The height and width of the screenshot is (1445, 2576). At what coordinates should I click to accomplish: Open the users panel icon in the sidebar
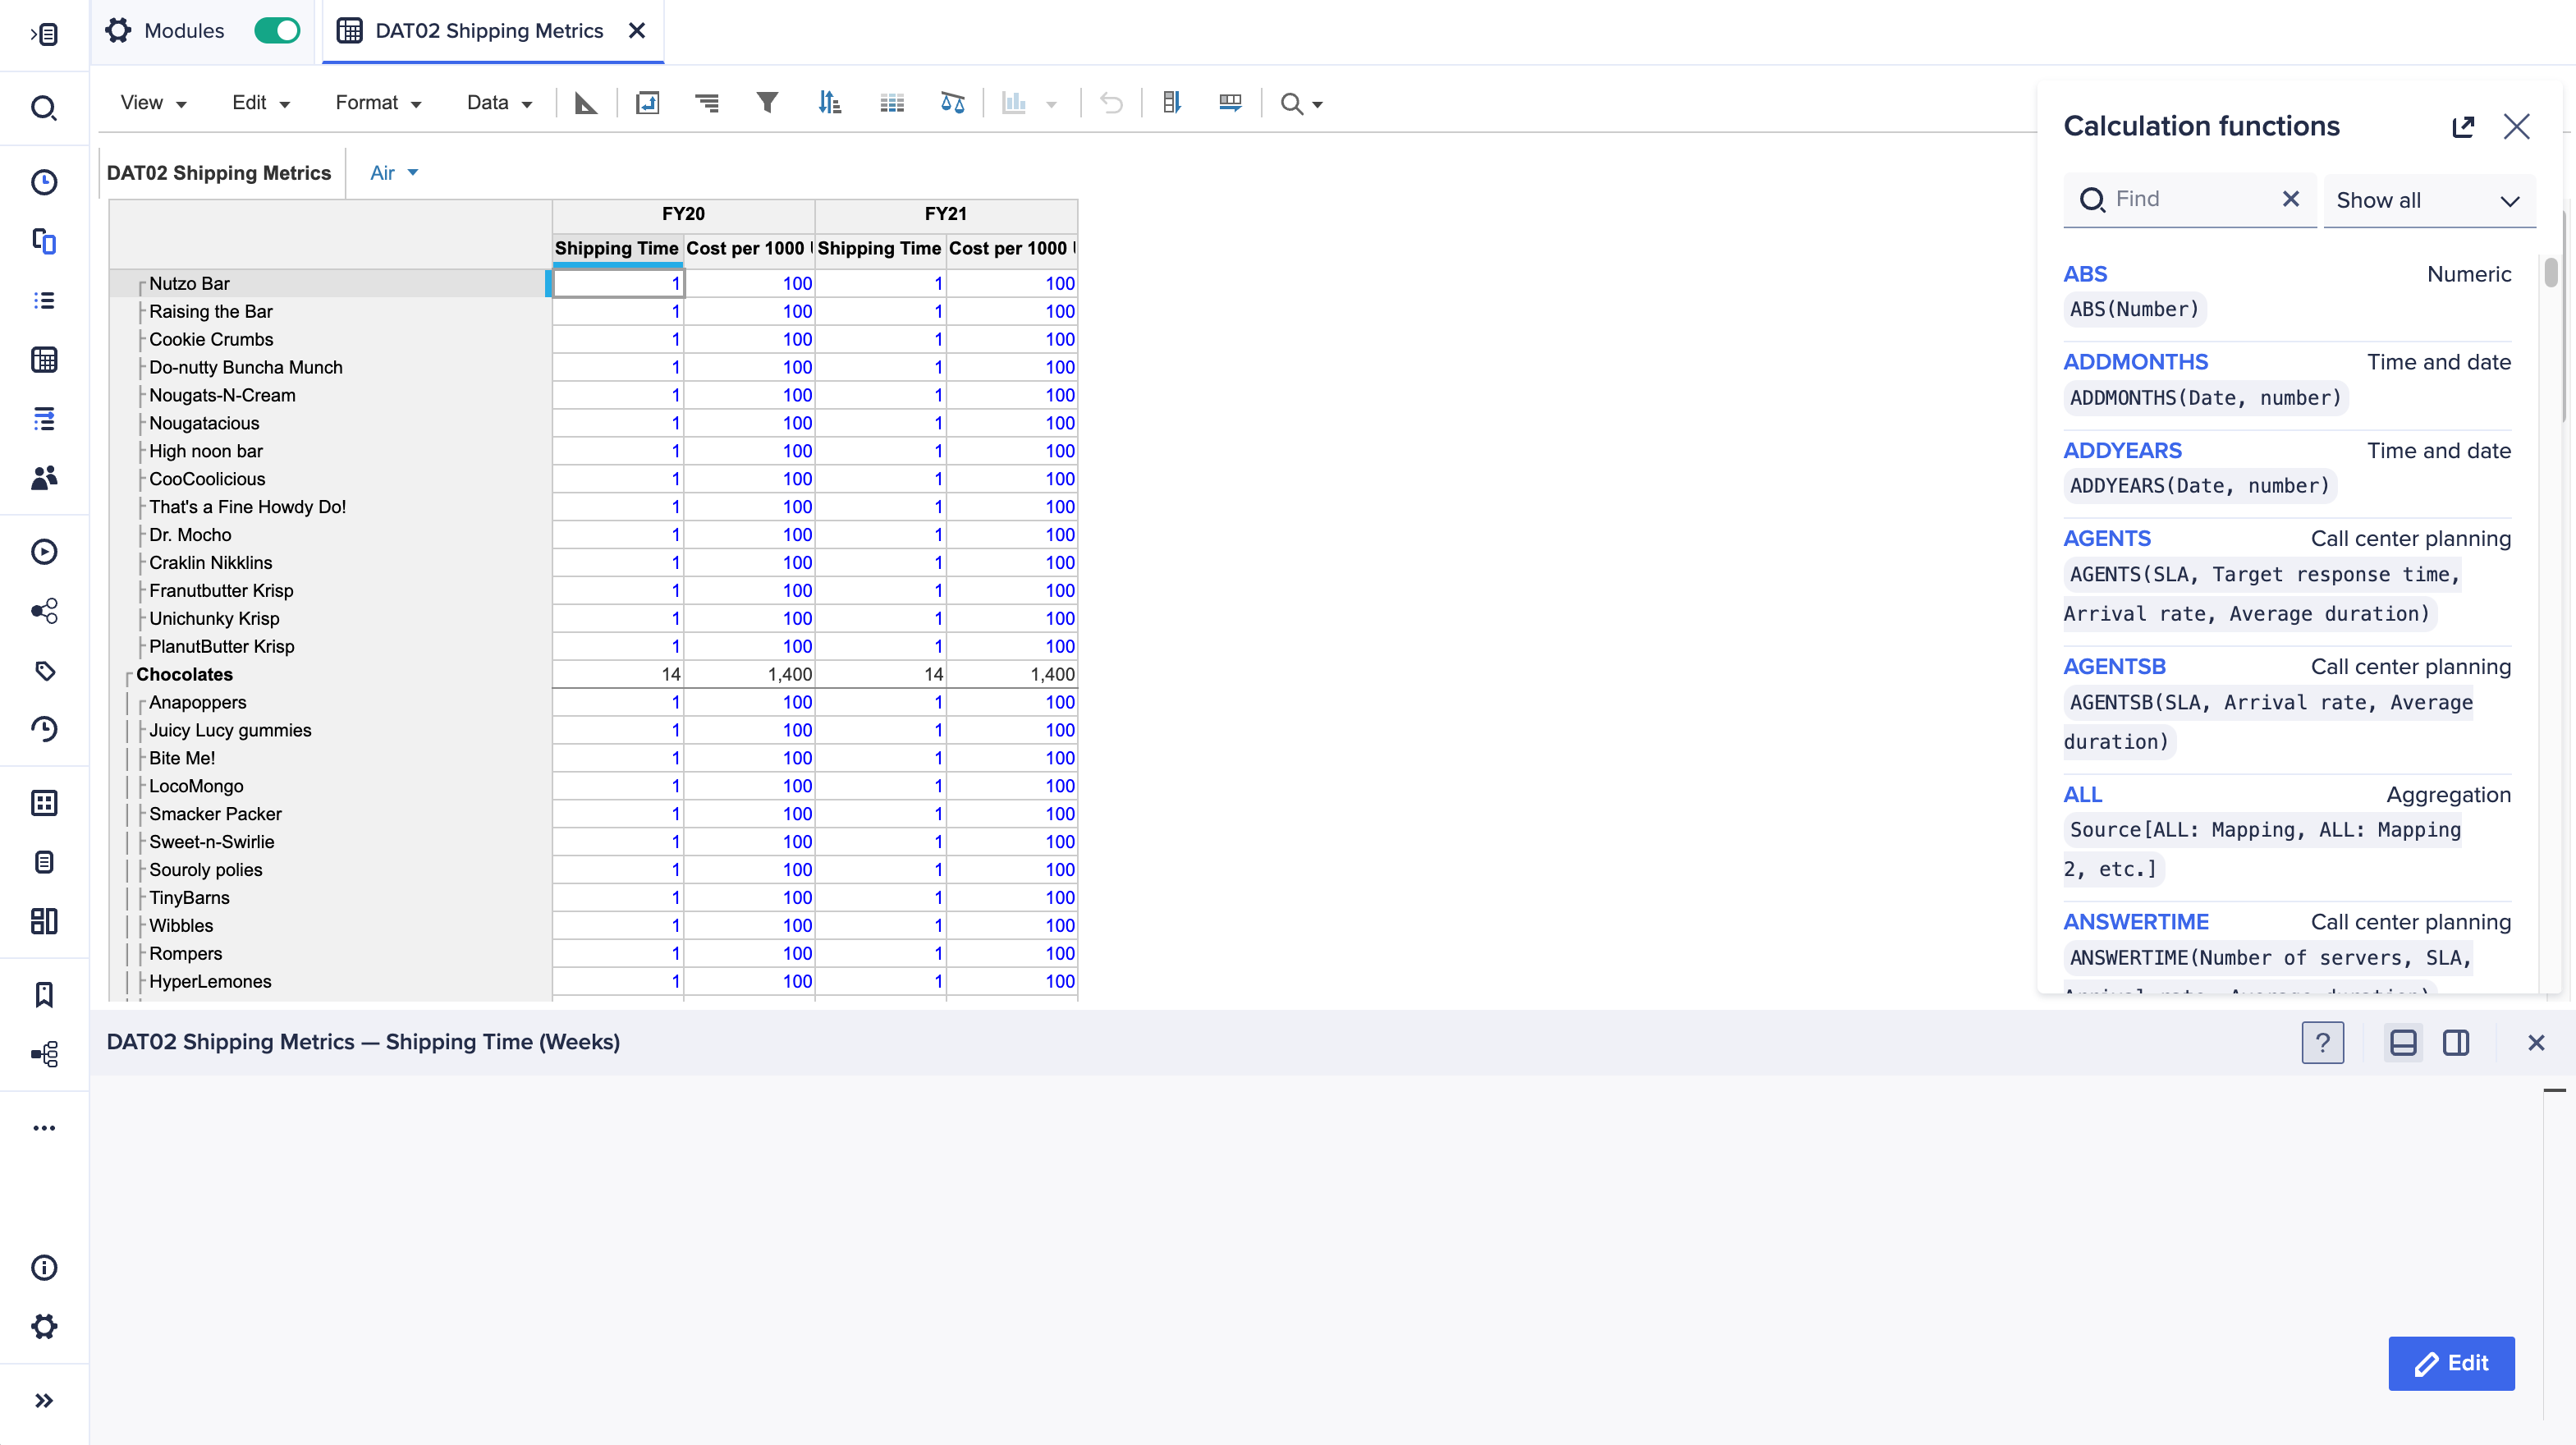(44, 478)
